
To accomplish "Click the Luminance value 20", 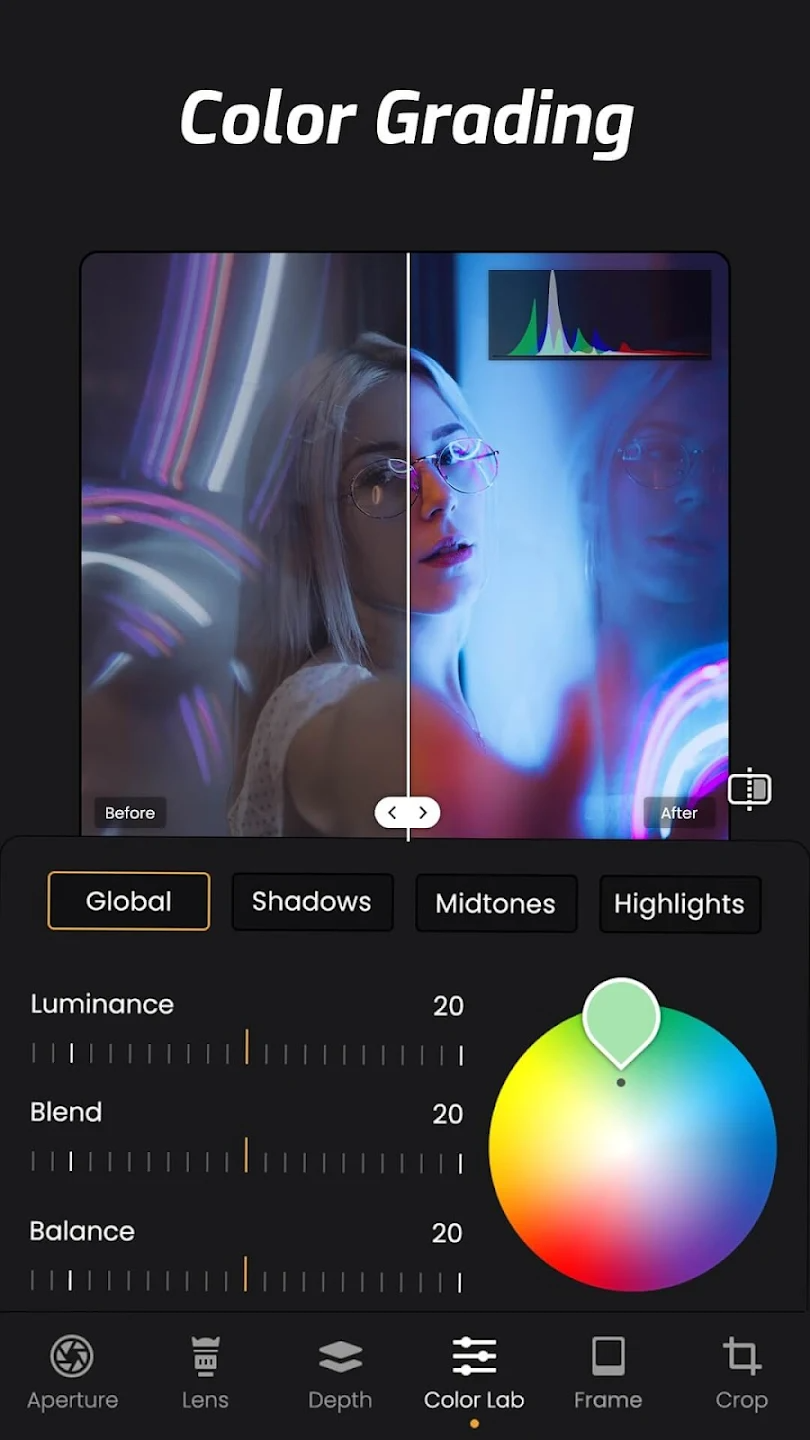I will (x=448, y=1006).
